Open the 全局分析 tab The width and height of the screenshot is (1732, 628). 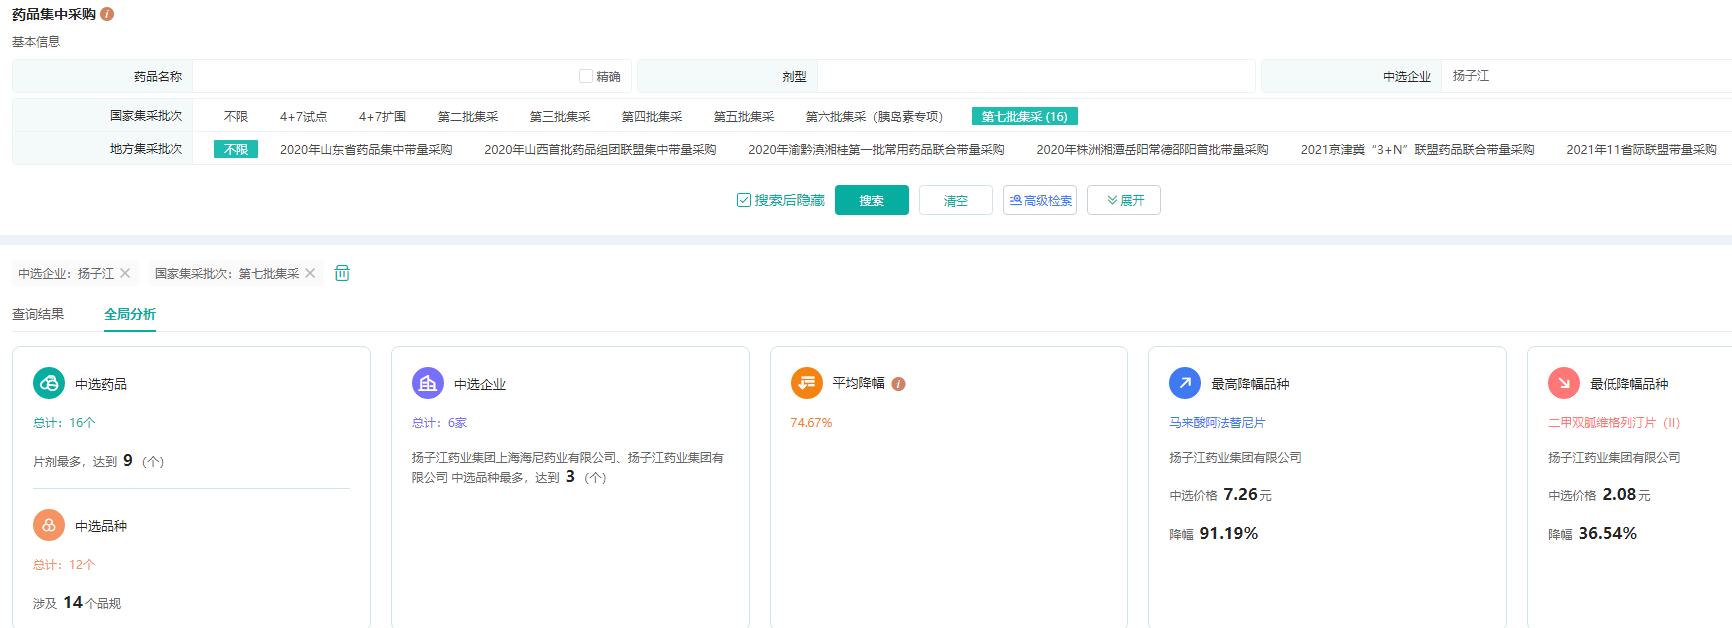[130, 314]
